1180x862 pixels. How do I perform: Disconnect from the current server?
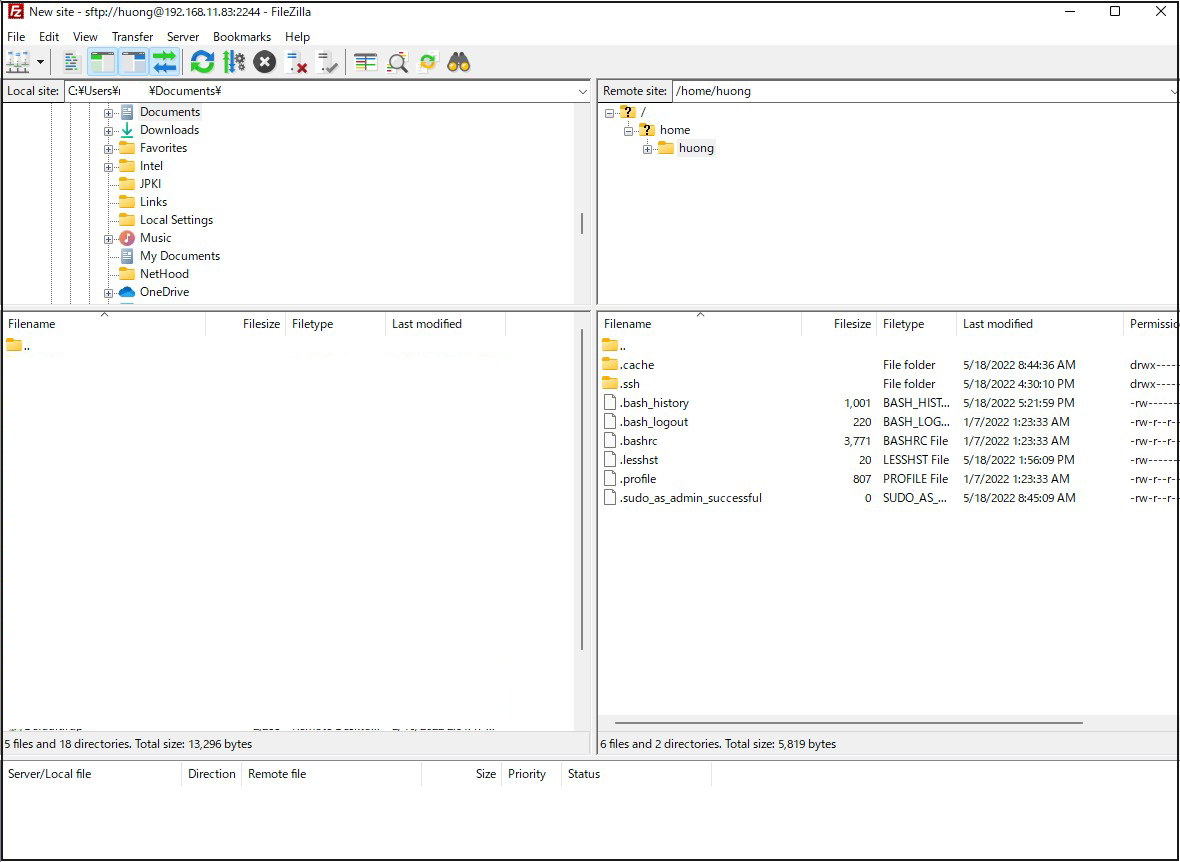[x=297, y=62]
